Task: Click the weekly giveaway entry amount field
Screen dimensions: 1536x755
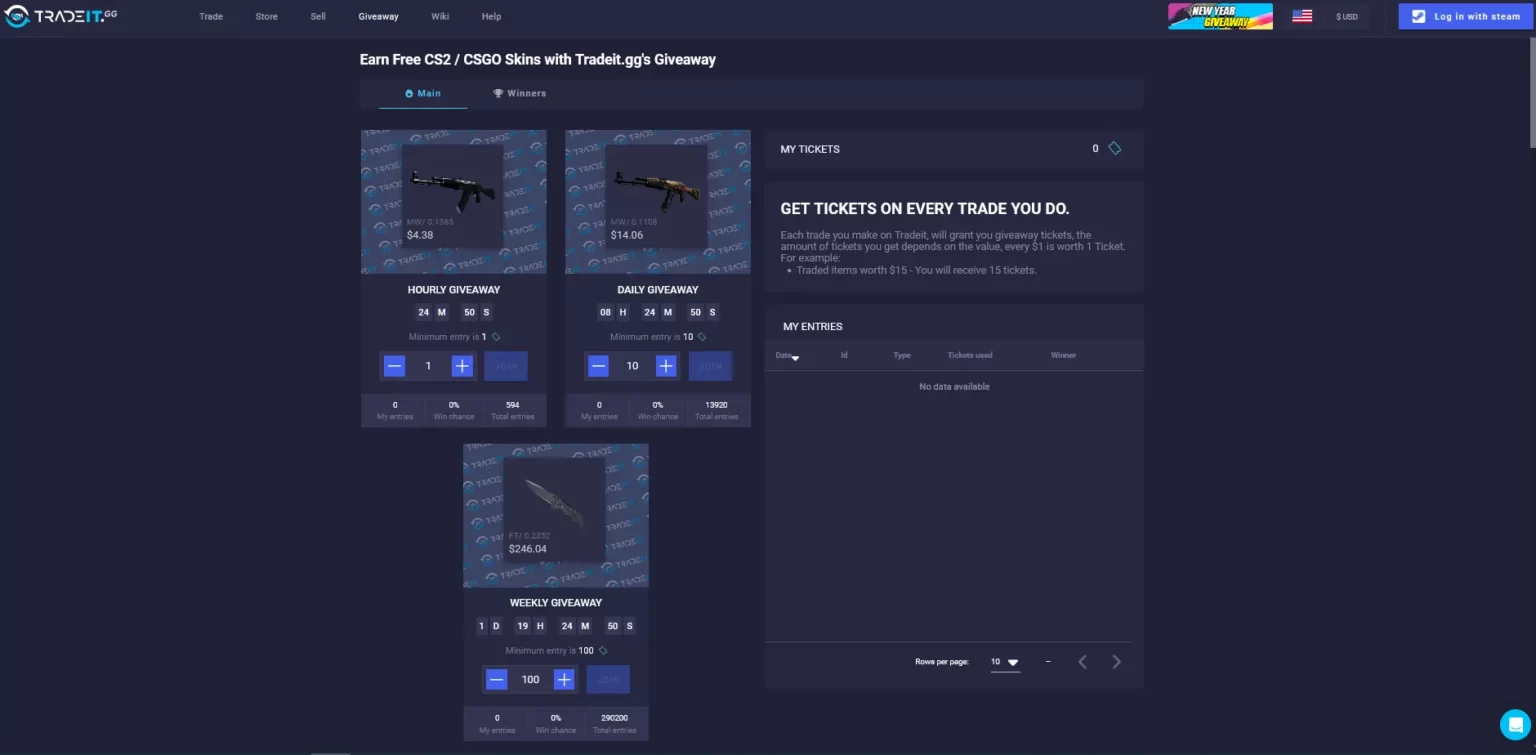Action: point(530,680)
